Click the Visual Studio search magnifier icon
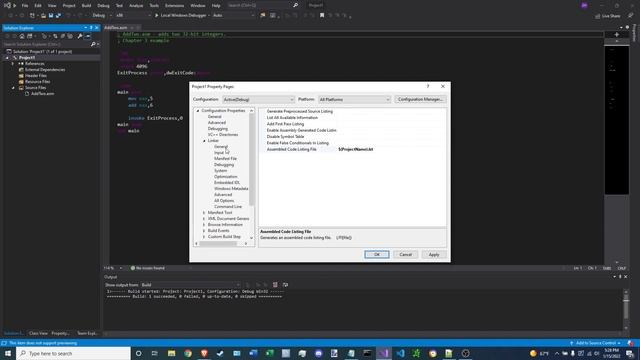This screenshot has height=360, width=640. 296,5
